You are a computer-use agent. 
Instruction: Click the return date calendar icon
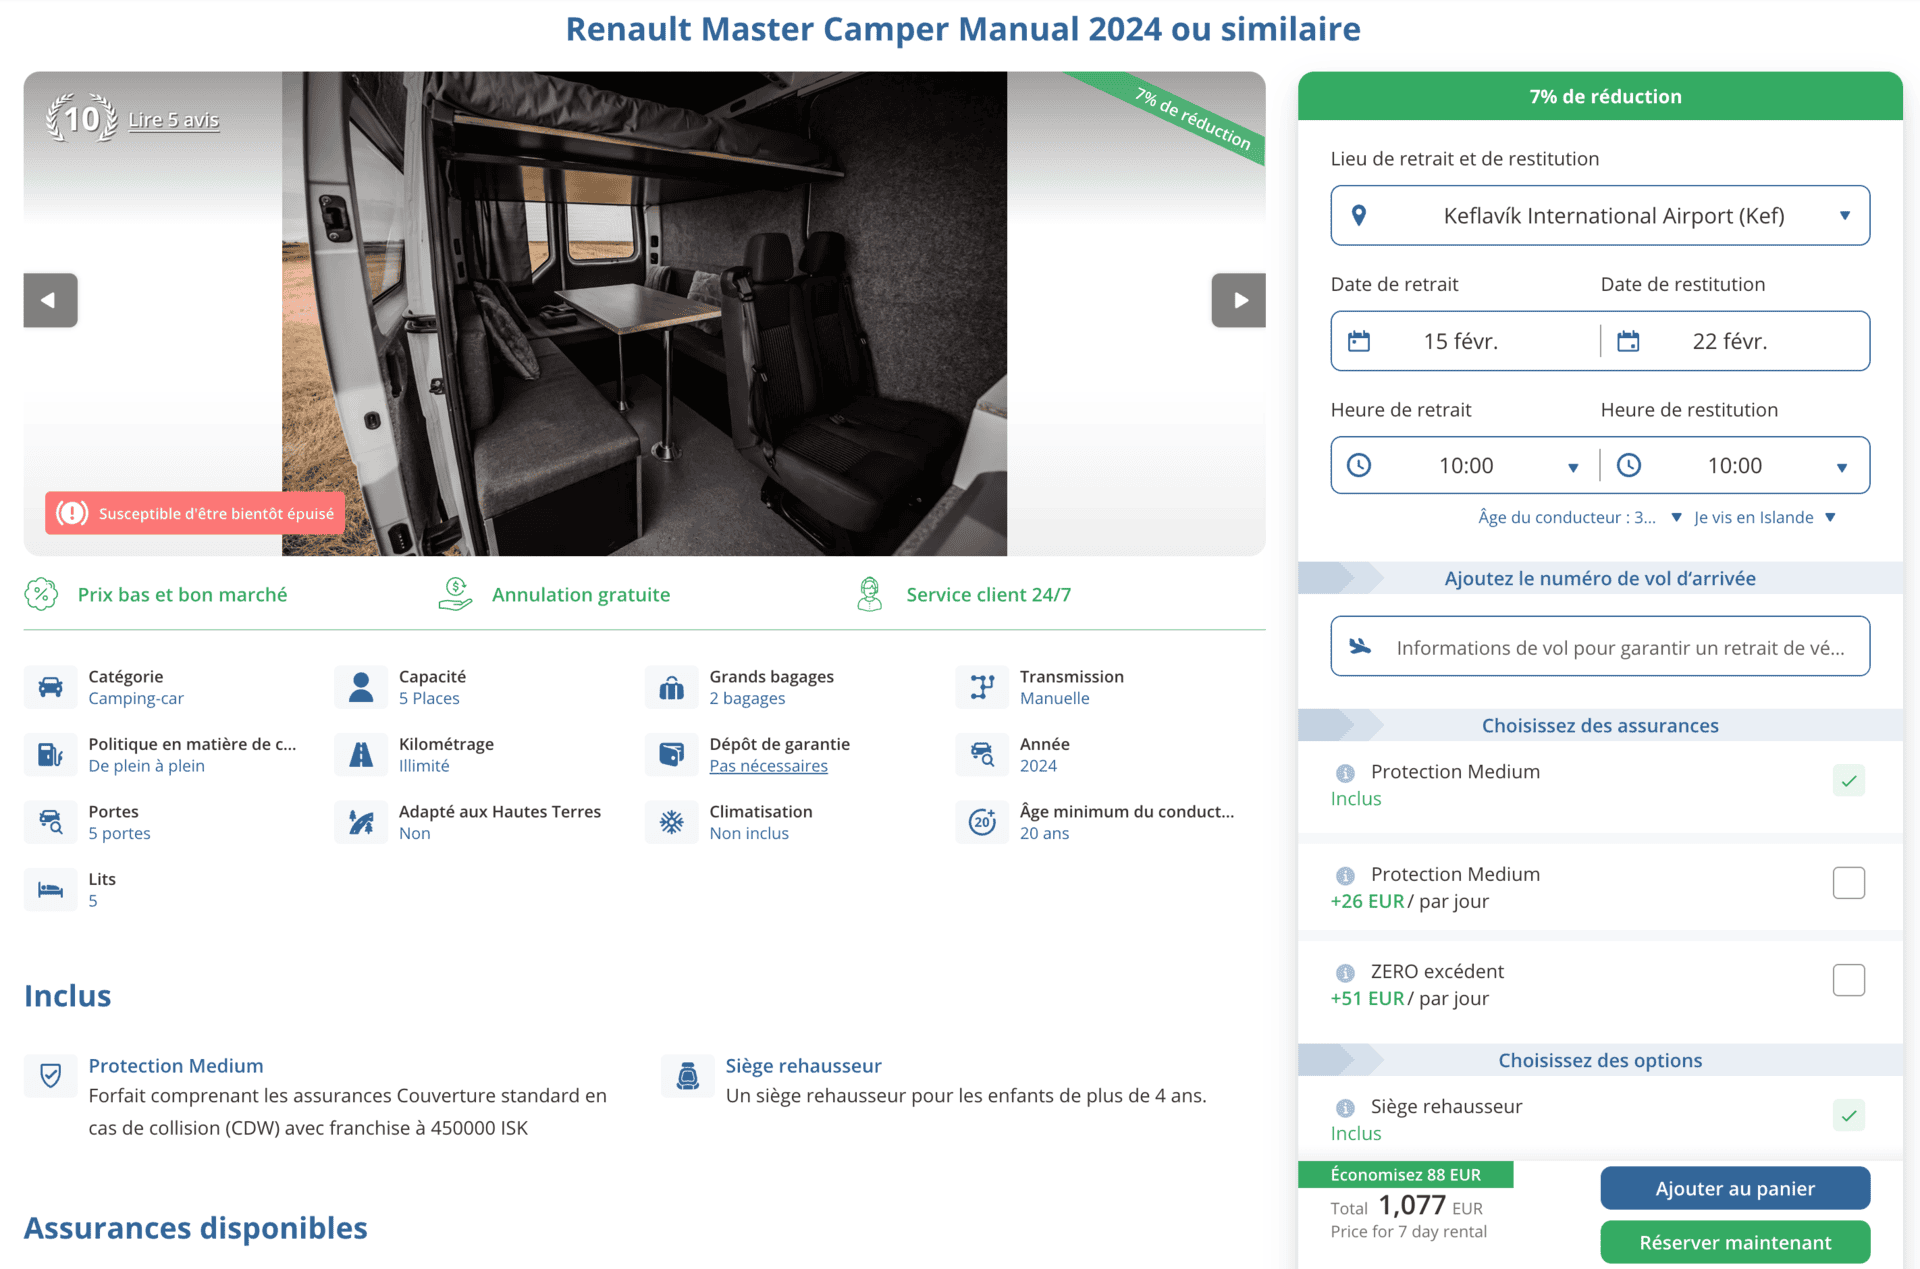(1628, 341)
